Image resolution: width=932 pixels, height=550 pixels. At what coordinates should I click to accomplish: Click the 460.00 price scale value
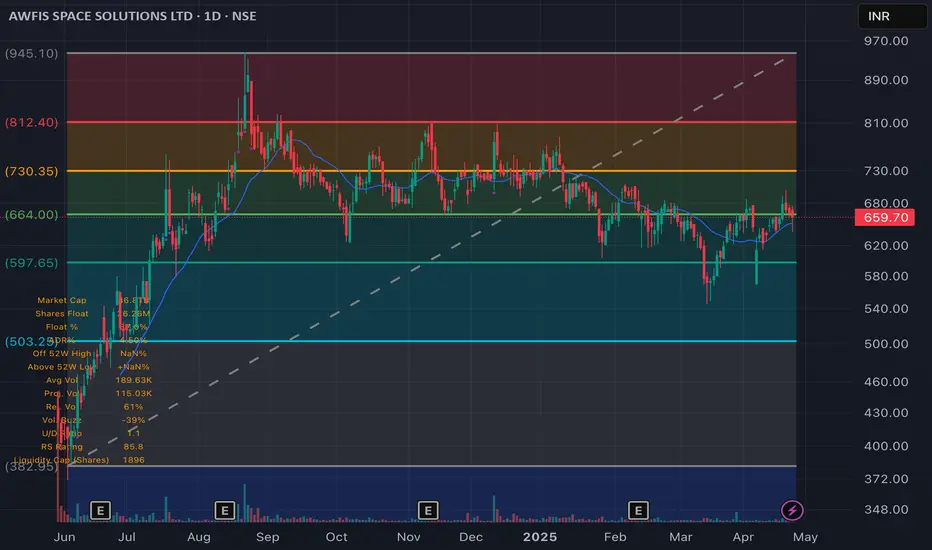tap(886, 382)
